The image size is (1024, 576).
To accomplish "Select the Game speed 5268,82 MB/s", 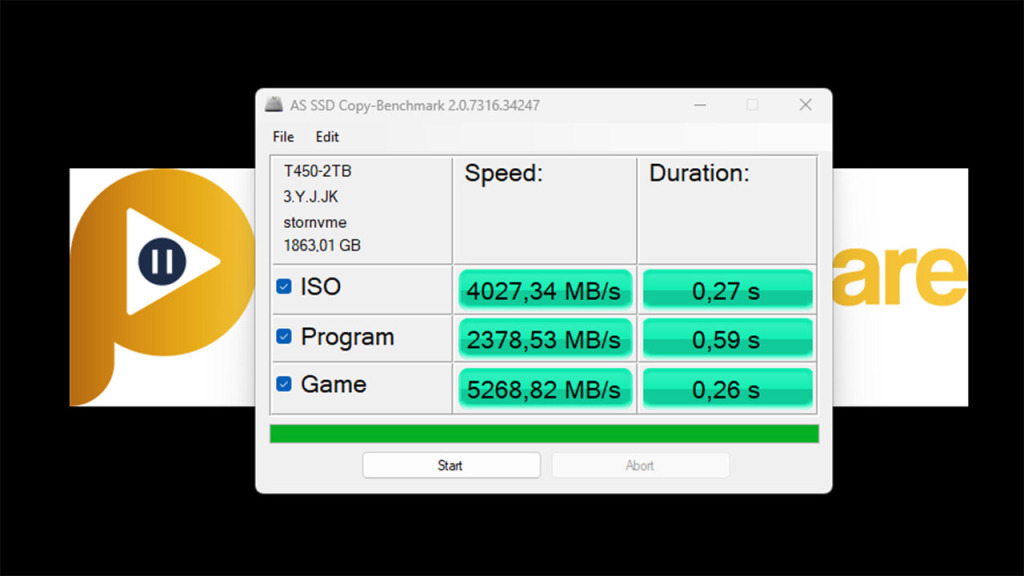I will pyautogui.click(x=545, y=389).
